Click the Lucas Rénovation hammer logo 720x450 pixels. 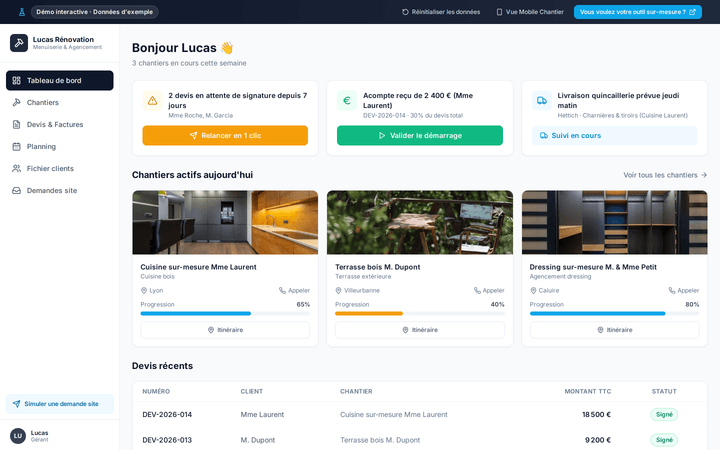click(19, 43)
